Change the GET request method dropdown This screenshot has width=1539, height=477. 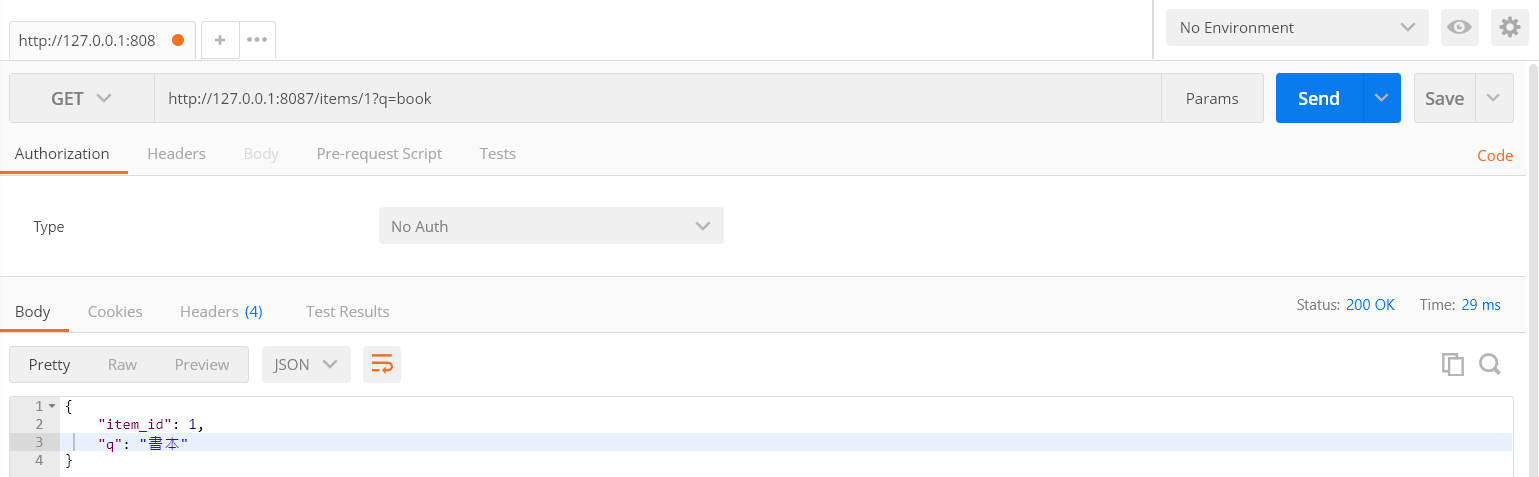(x=81, y=99)
